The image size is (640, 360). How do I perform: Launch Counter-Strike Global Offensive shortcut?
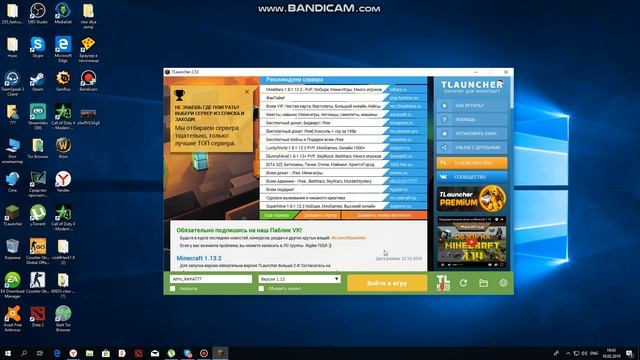click(x=38, y=252)
